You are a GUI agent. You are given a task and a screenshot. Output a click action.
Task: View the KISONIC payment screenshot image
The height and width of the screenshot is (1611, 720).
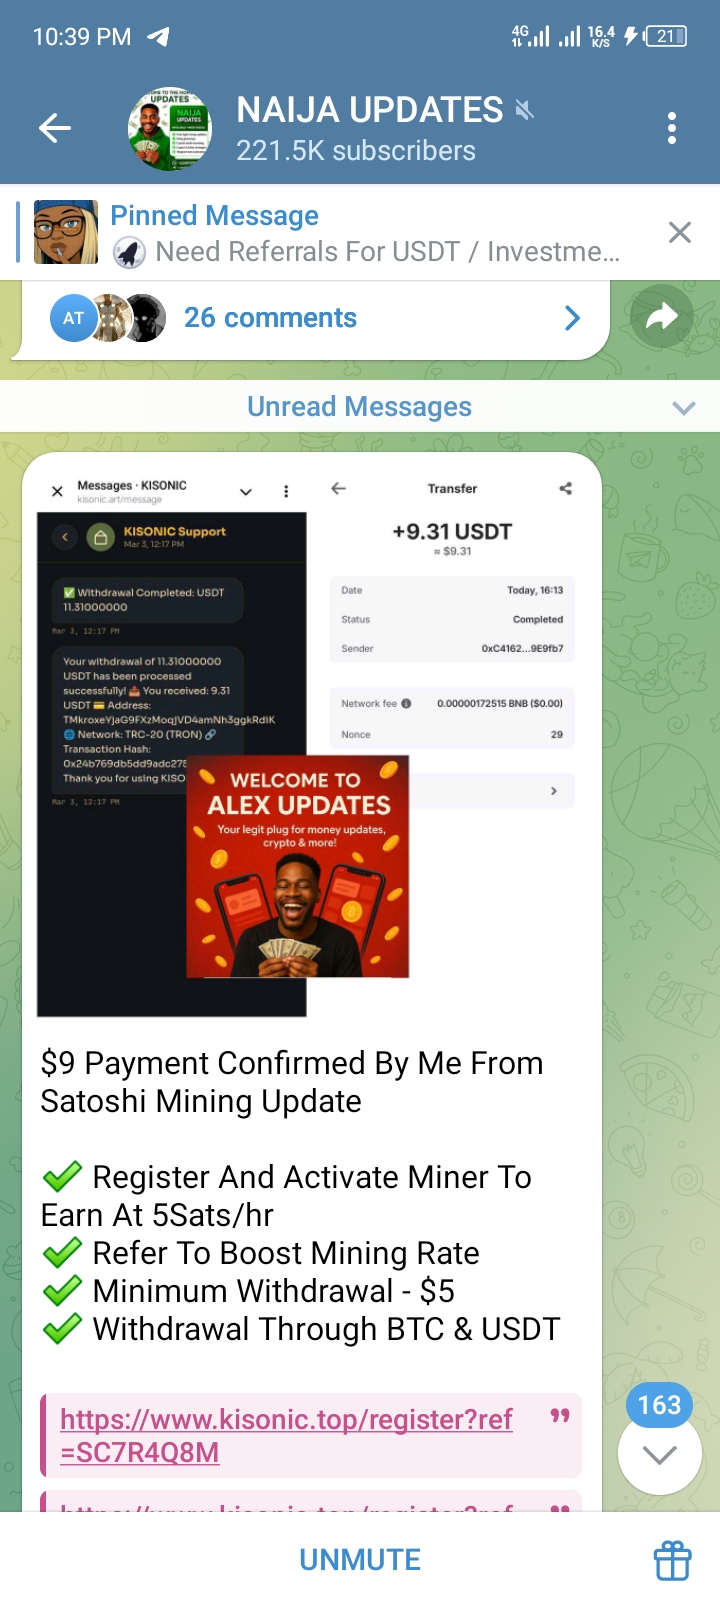(311, 743)
